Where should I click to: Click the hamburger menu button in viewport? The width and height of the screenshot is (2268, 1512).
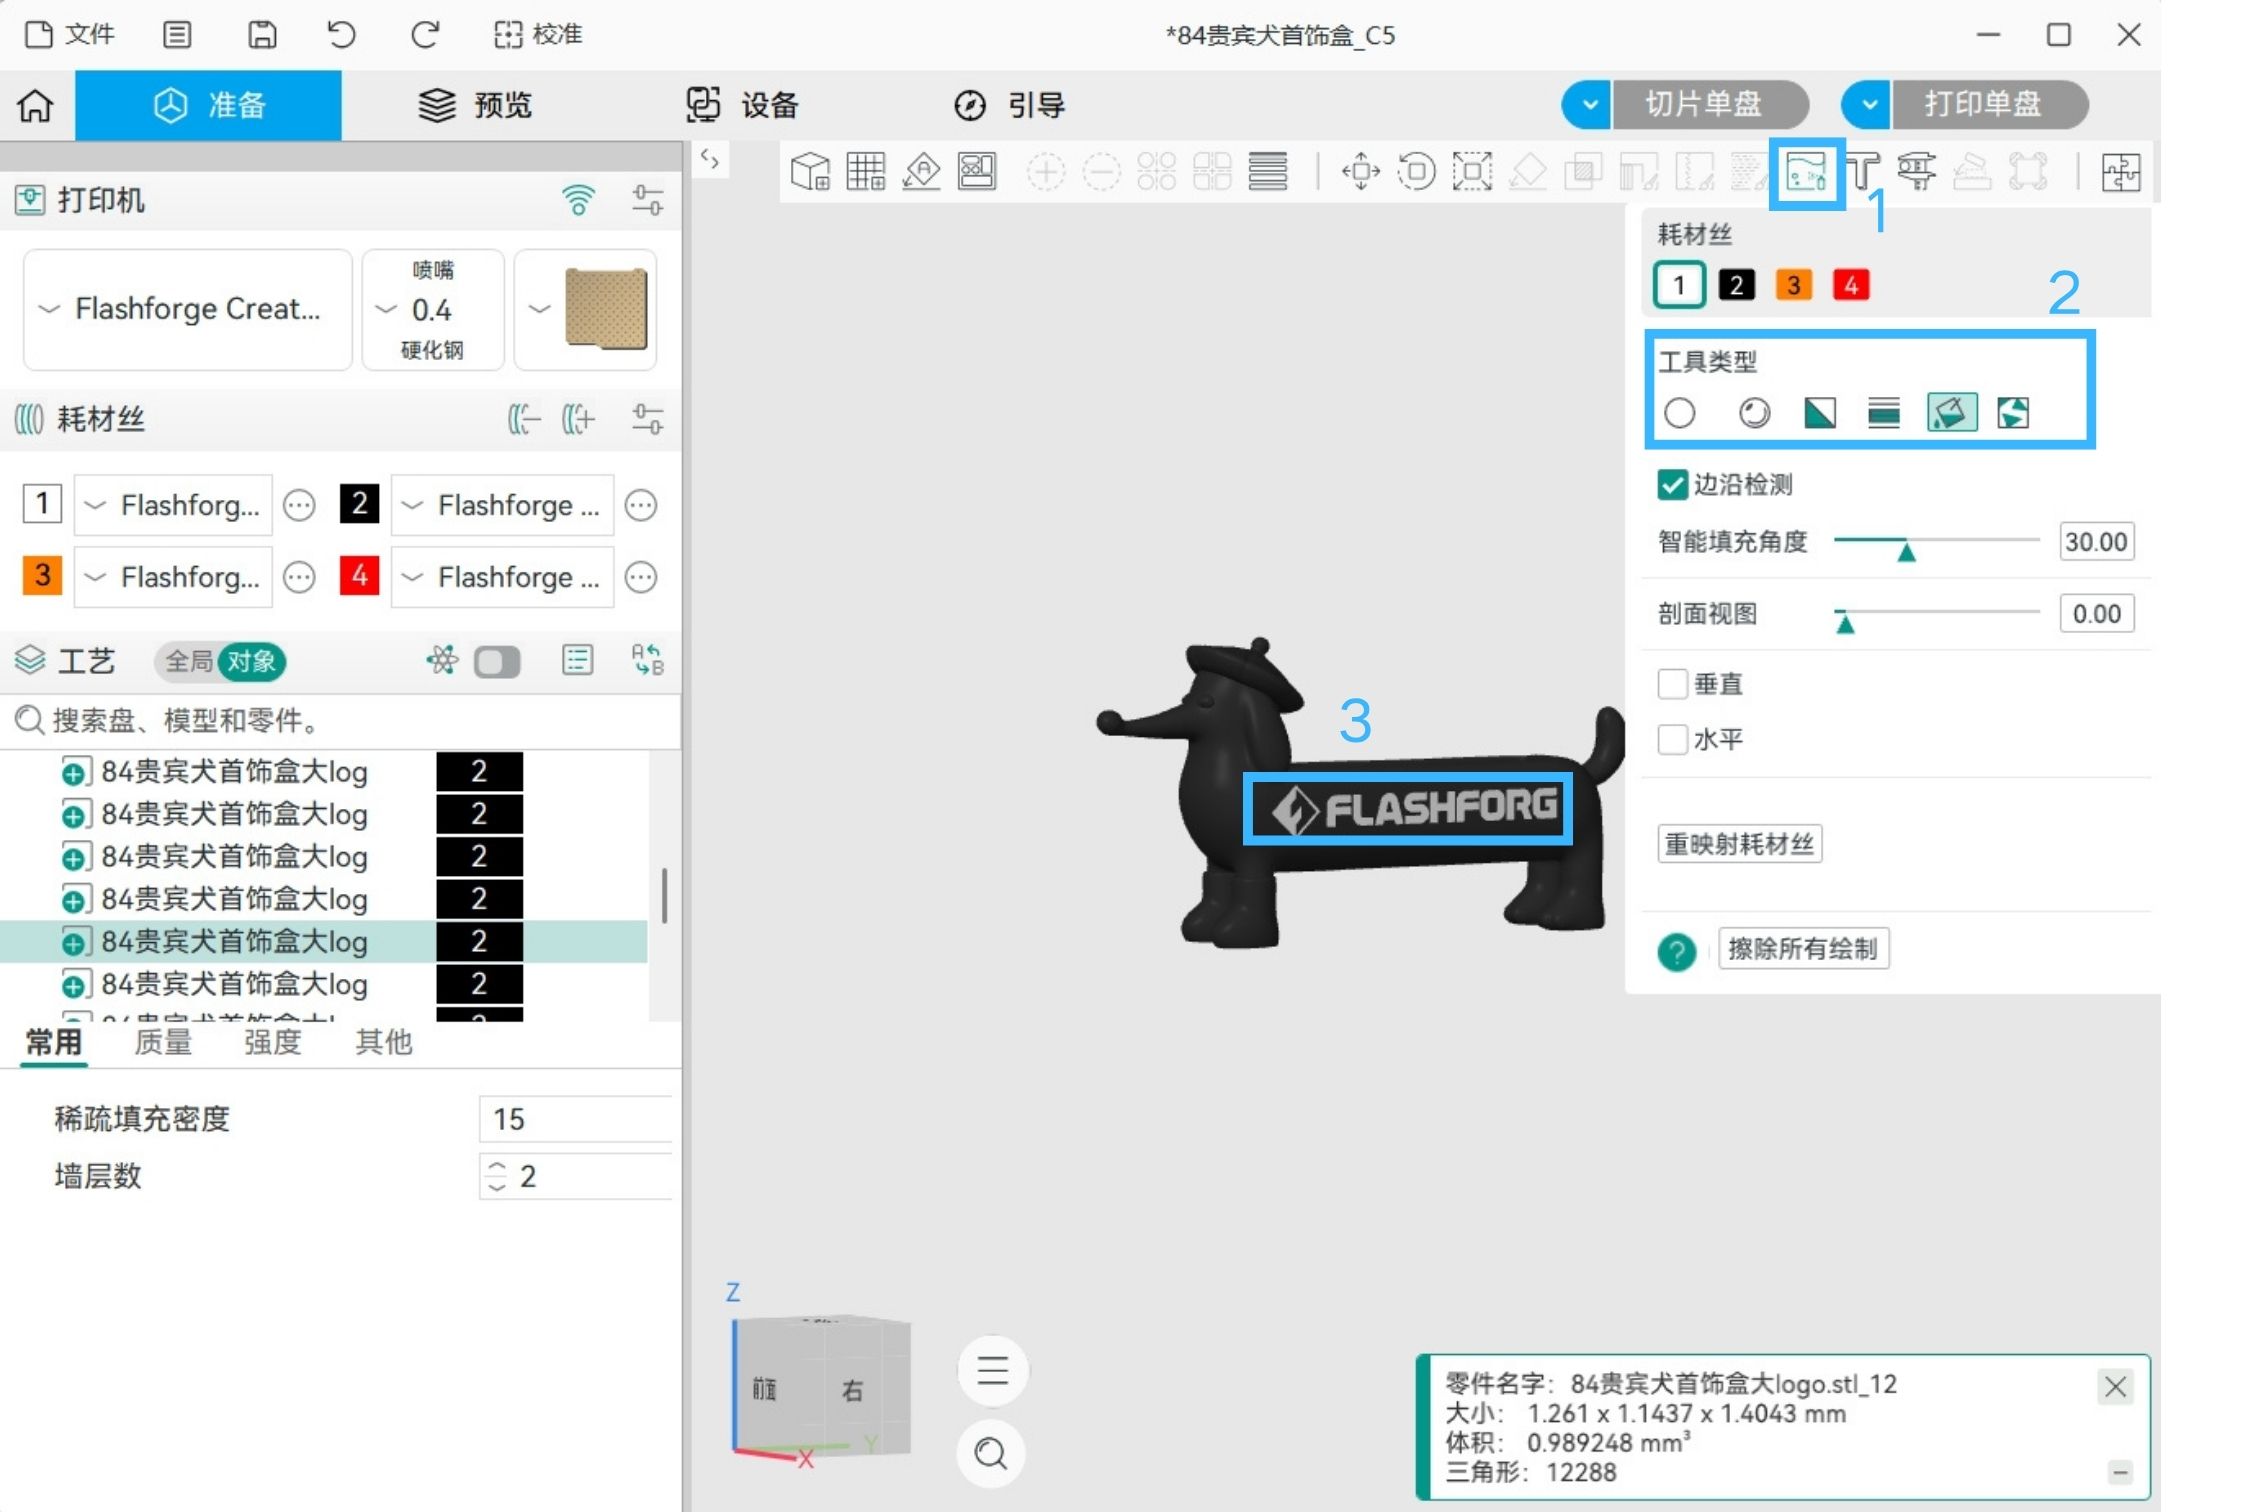[992, 1370]
